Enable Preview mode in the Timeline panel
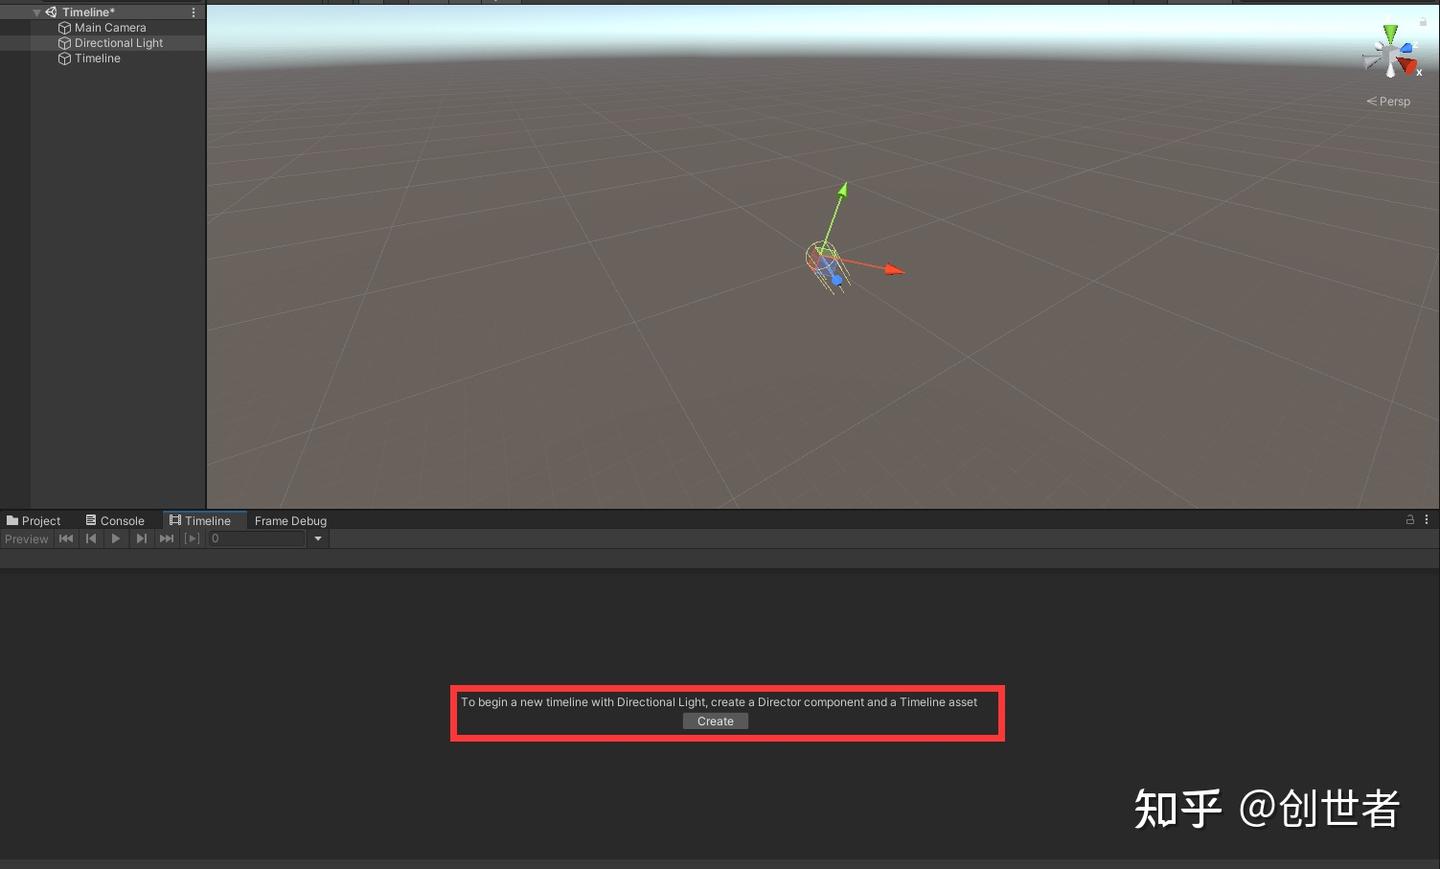This screenshot has width=1440, height=869. (x=27, y=539)
